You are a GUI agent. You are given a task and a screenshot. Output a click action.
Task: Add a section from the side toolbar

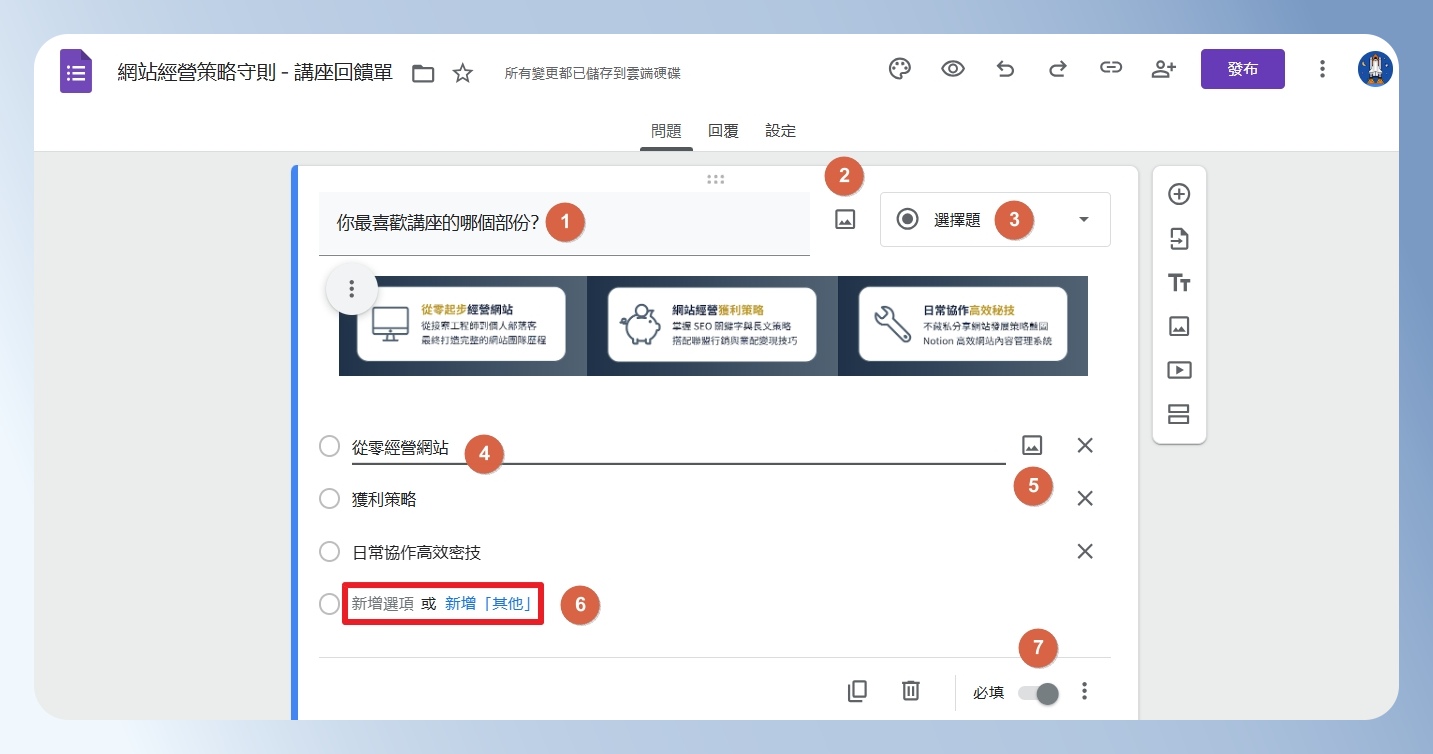[1179, 414]
